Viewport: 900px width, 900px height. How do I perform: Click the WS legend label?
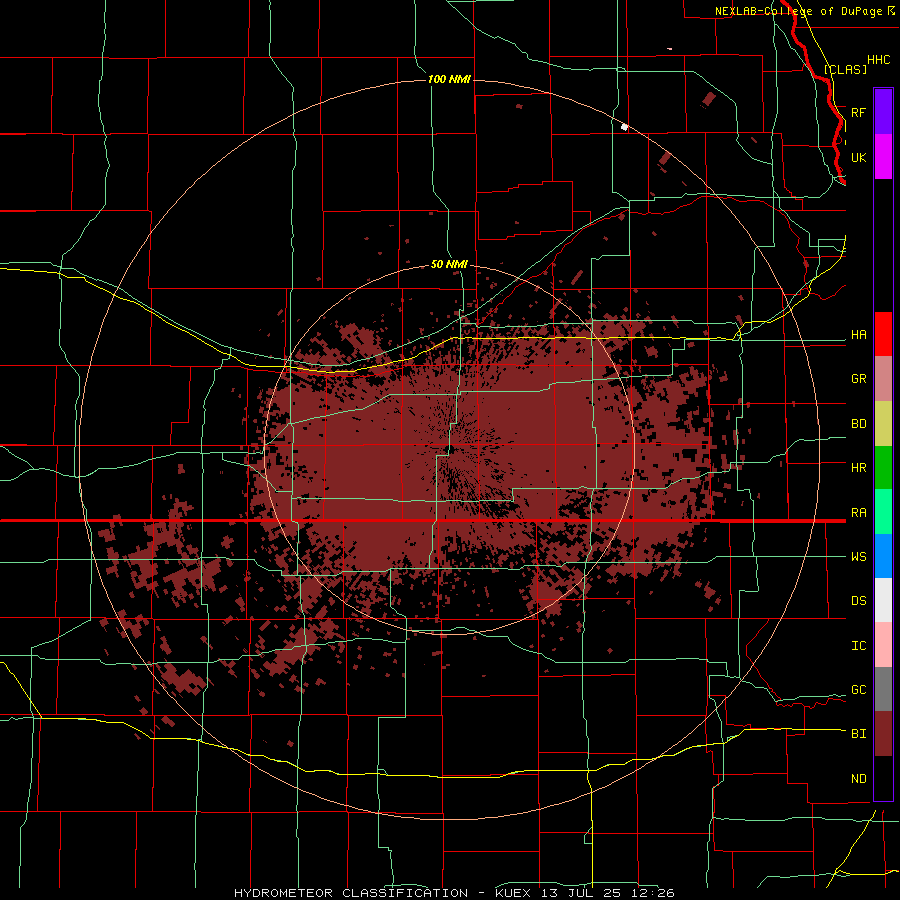point(858,557)
